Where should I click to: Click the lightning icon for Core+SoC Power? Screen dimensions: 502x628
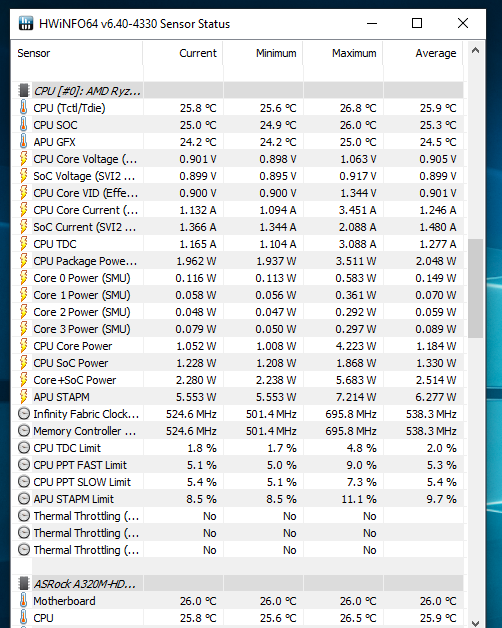pos(24,380)
